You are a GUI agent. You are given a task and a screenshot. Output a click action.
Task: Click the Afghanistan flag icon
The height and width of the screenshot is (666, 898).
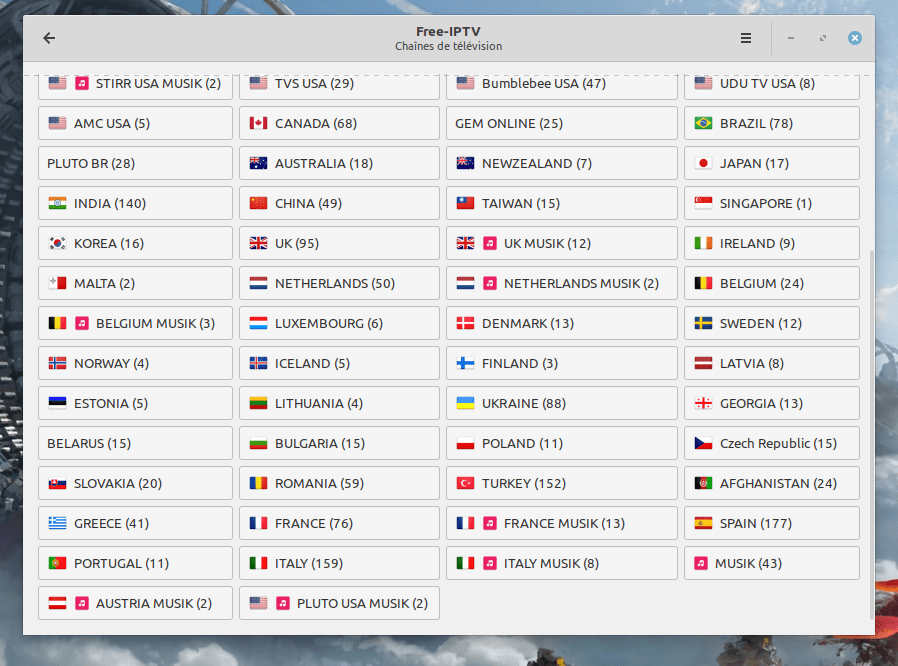tap(703, 483)
